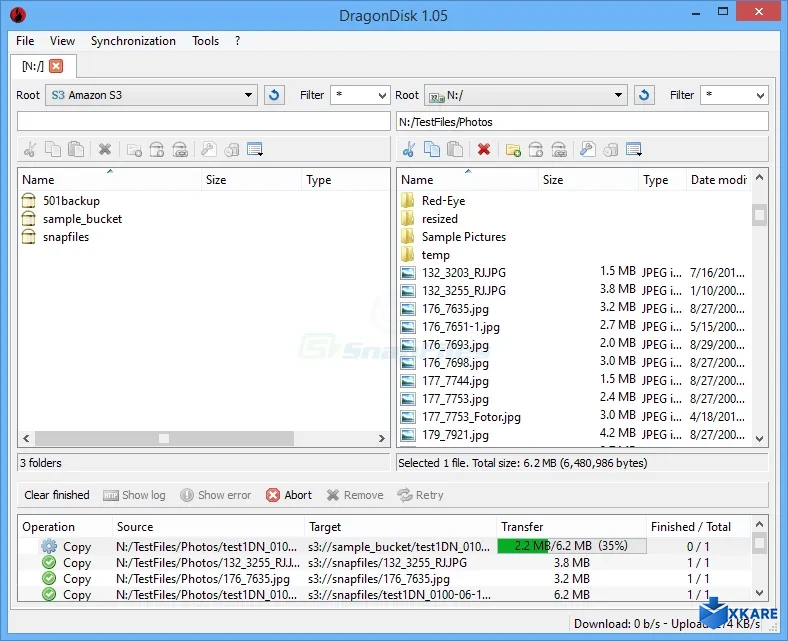Click the key properties icon in left pane

click(208, 149)
